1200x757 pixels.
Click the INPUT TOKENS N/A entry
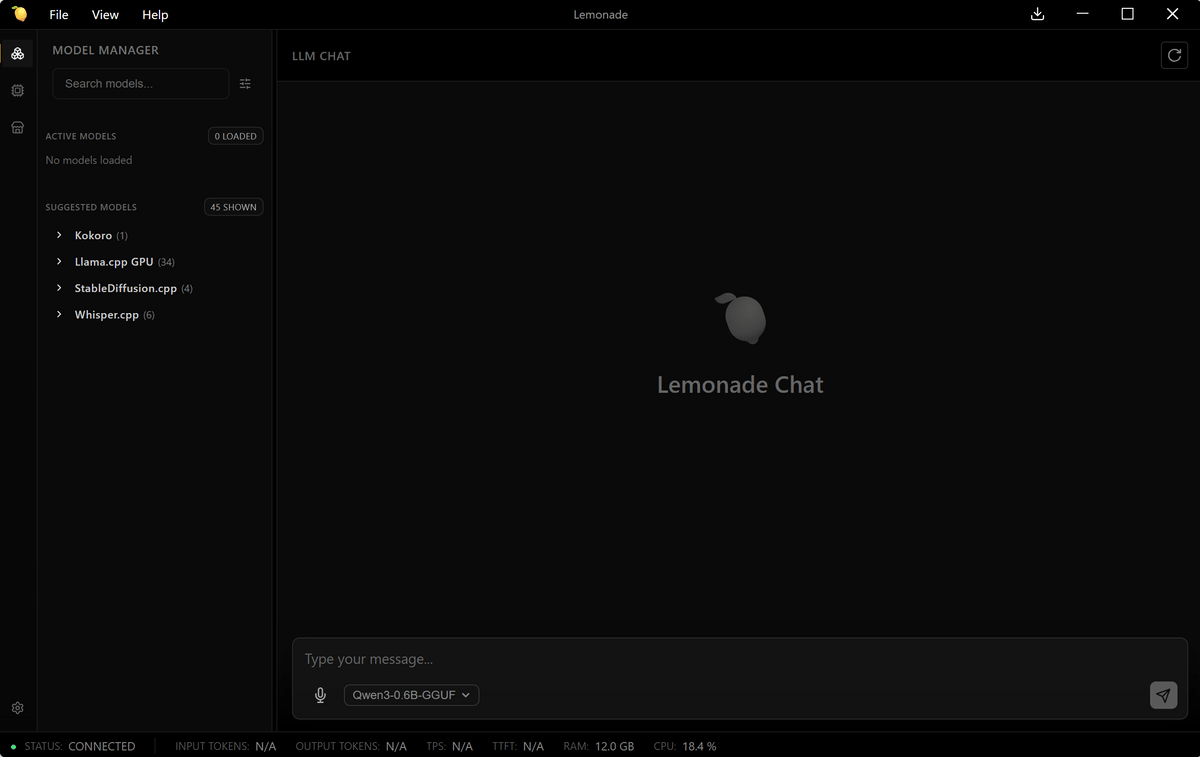(x=226, y=746)
